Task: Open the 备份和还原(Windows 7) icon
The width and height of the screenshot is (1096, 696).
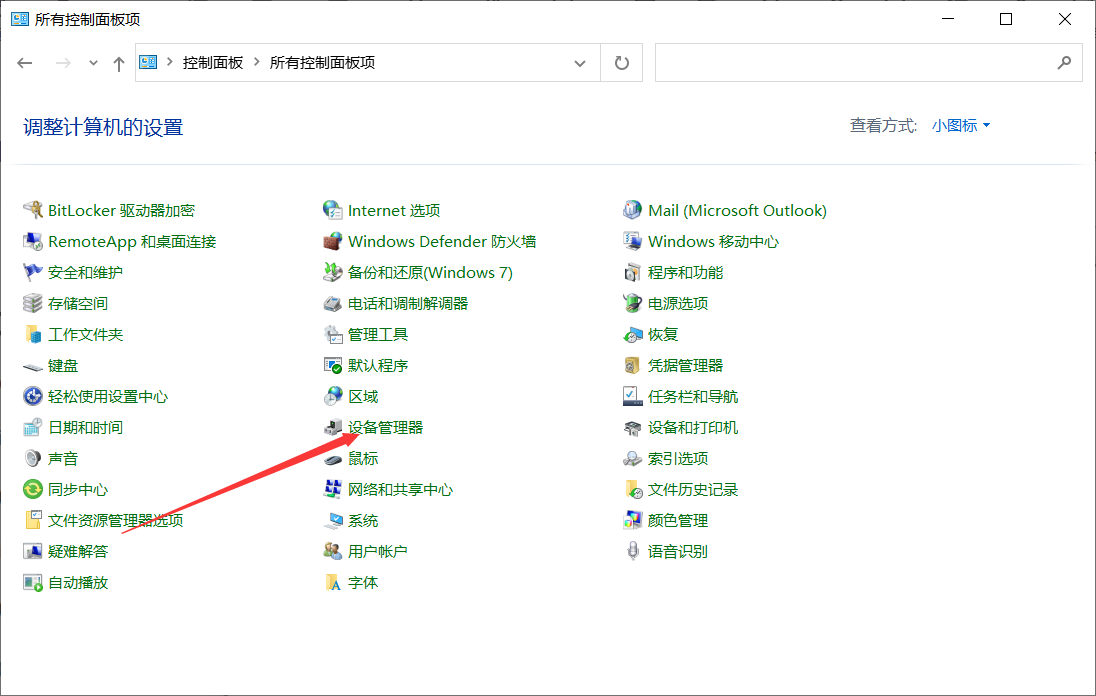Action: click(x=333, y=273)
